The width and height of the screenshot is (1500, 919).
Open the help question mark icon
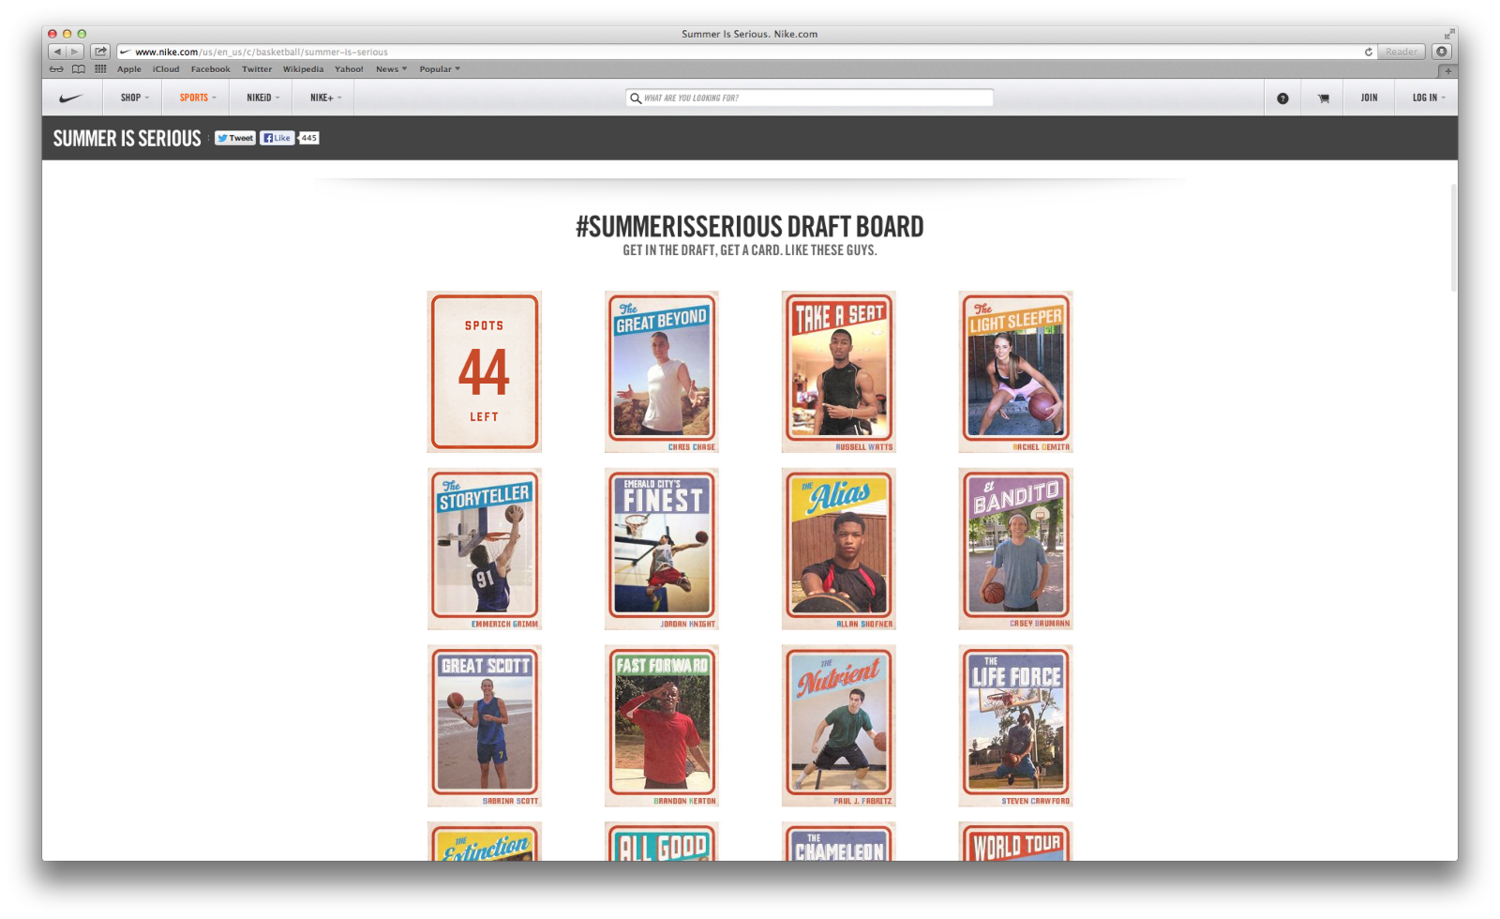click(x=1282, y=98)
